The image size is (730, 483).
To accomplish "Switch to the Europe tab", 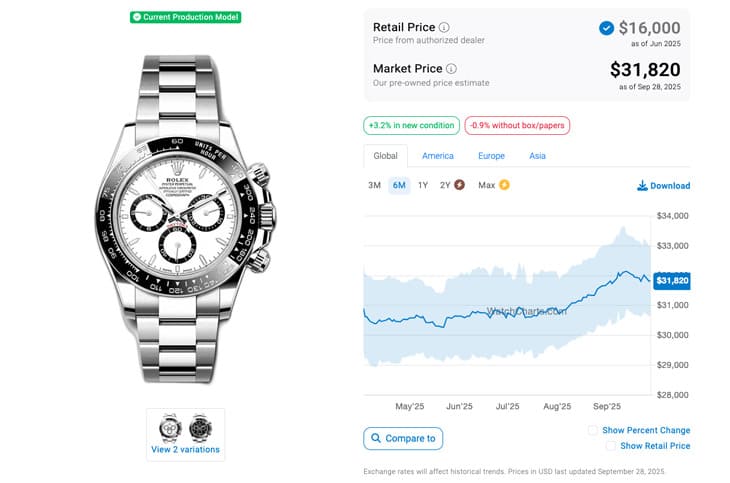I will click(491, 156).
